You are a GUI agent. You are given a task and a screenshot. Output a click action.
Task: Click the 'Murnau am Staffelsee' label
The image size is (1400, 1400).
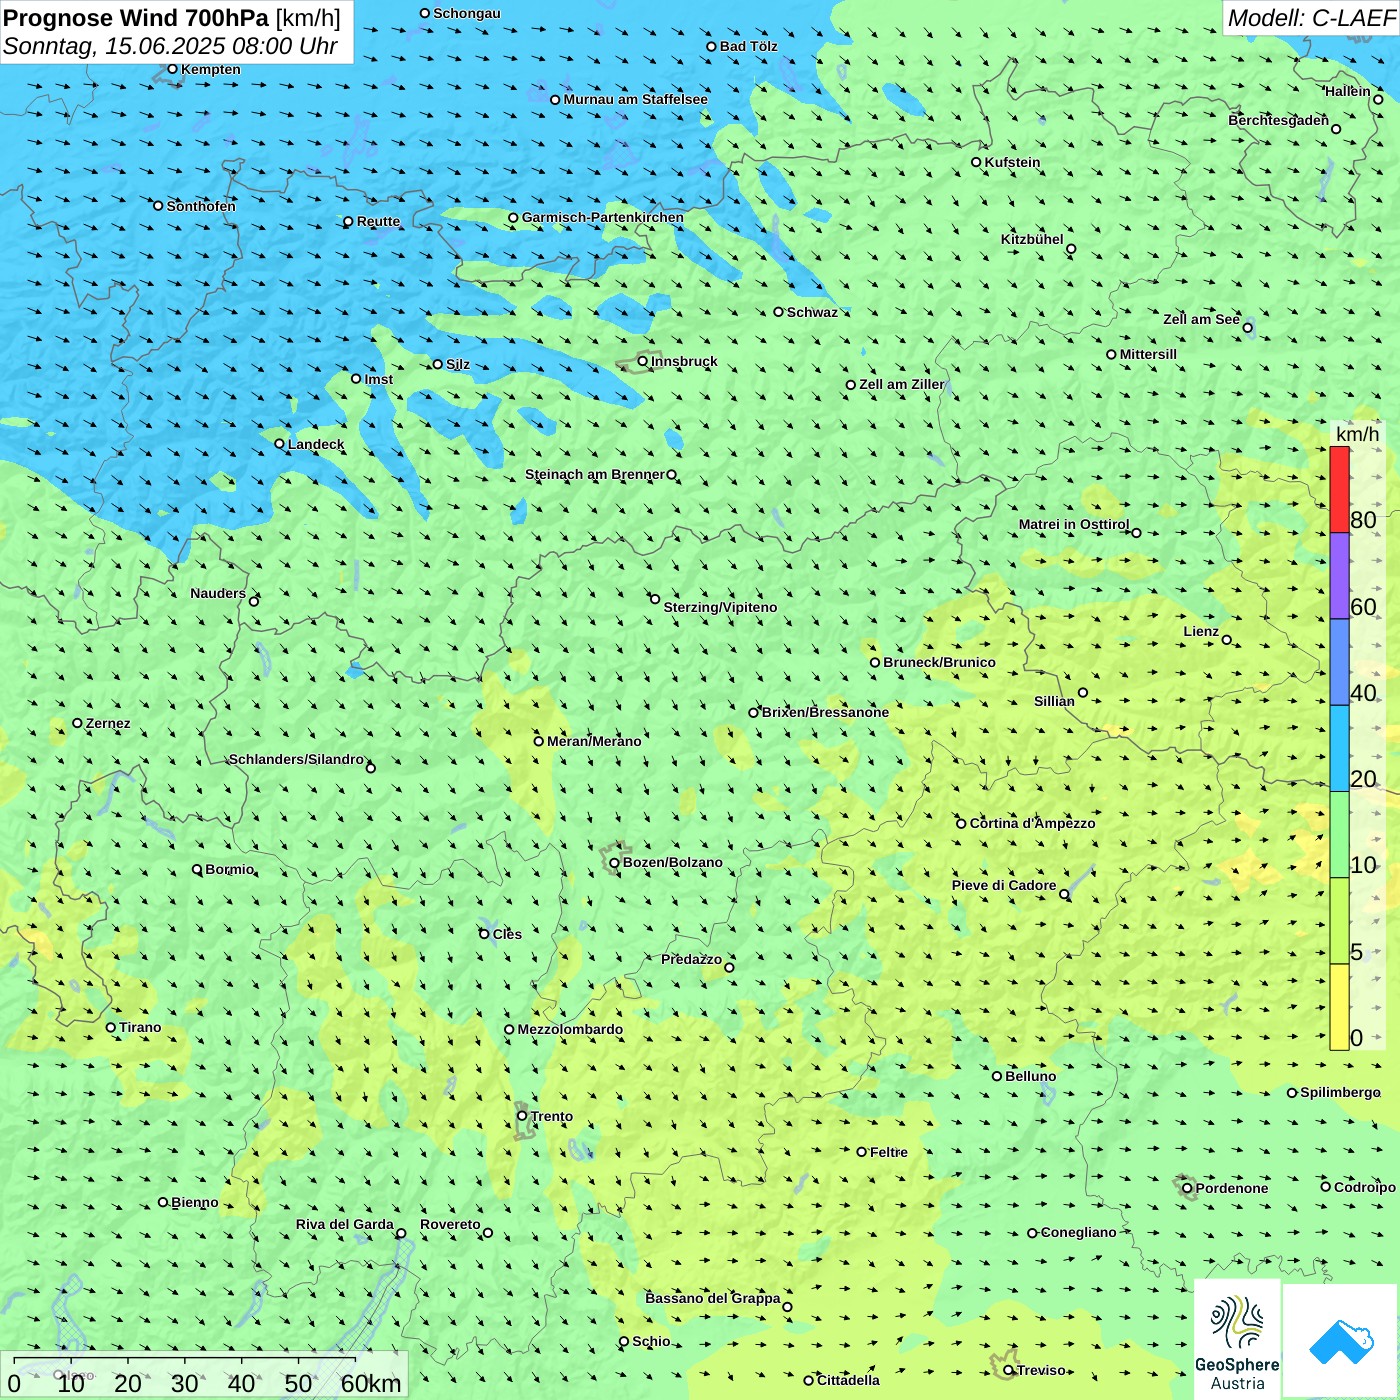tap(635, 99)
